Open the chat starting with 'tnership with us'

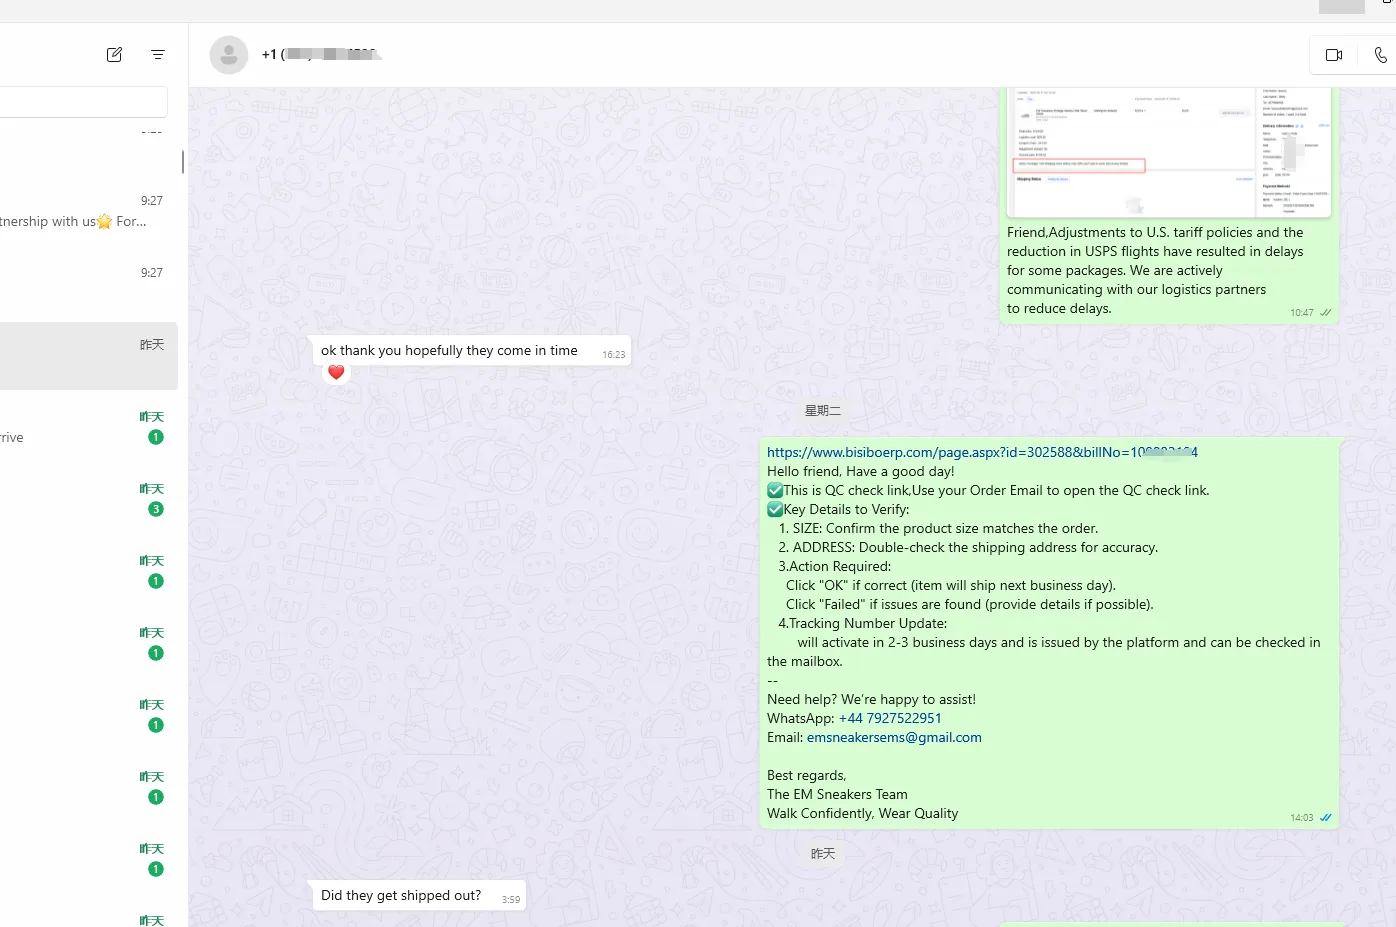[x=89, y=212]
